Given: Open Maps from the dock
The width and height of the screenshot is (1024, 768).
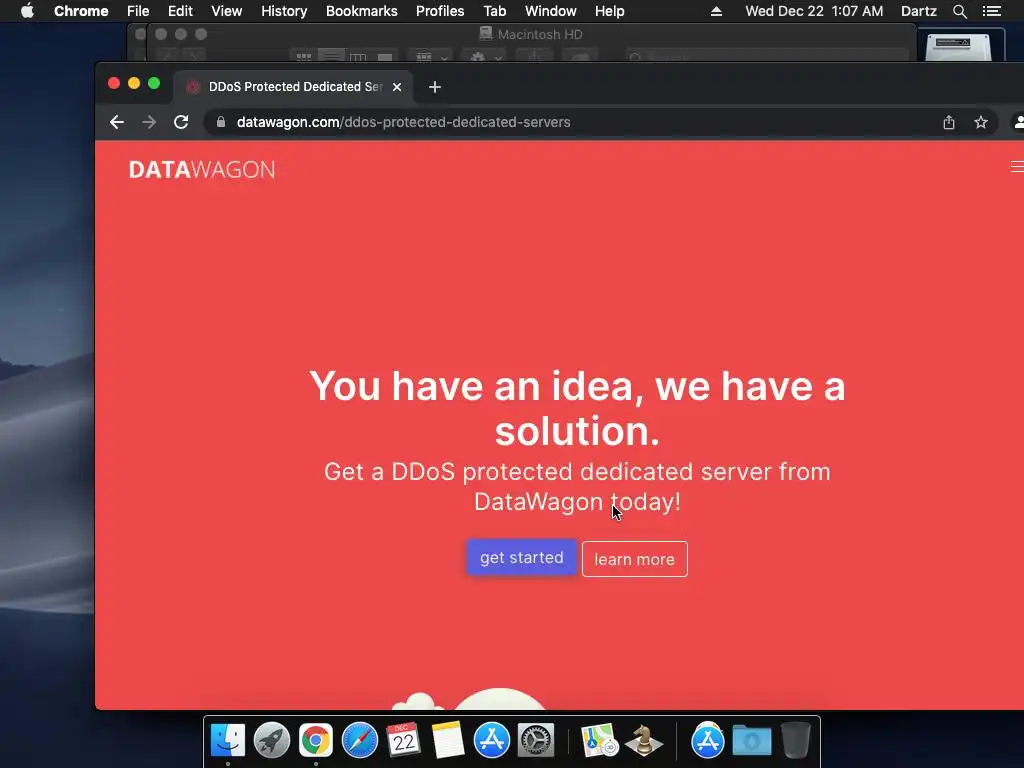Looking at the screenshot, I should (600, 741).
